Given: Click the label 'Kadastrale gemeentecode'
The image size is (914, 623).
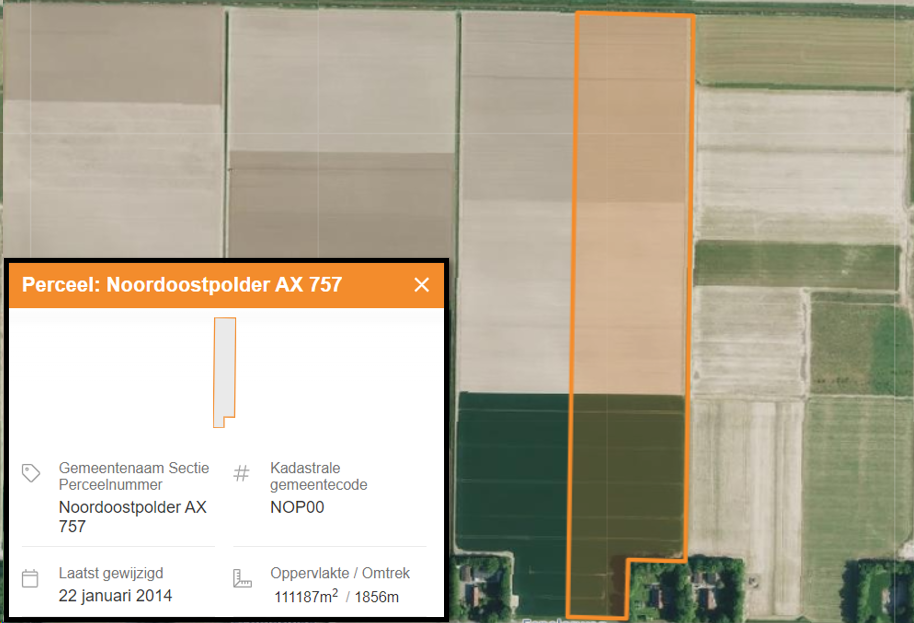Looking at the screenshot, I should pos(318,476).
